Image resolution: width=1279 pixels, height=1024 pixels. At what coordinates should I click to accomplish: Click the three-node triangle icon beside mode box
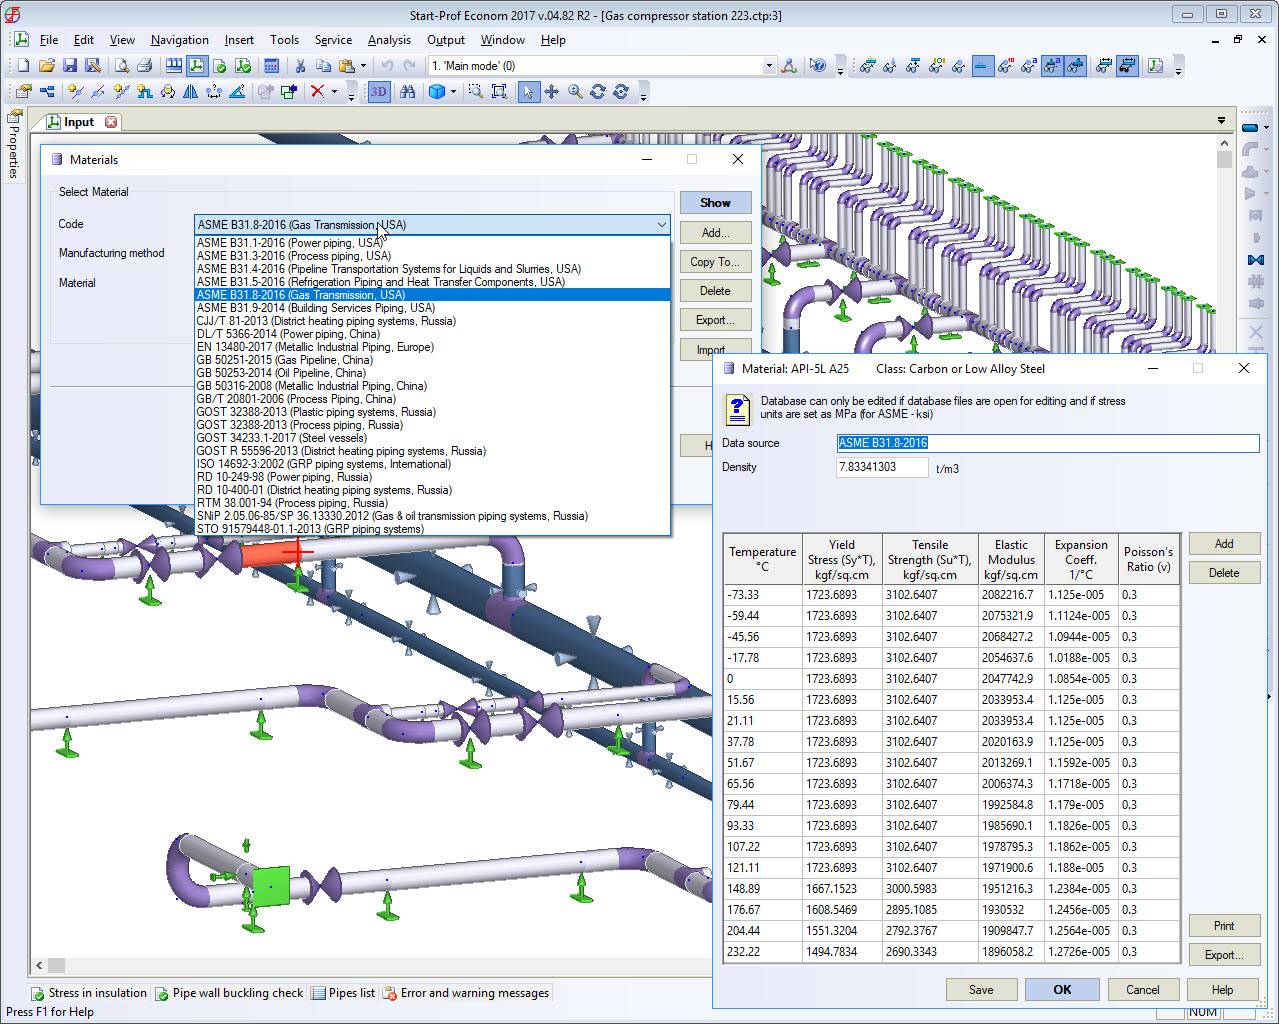[789, 66]
